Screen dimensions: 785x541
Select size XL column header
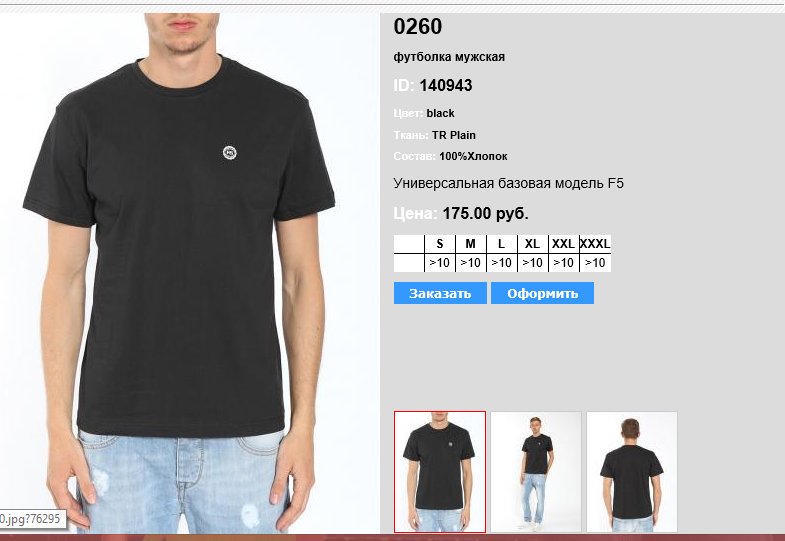[533, 244]
